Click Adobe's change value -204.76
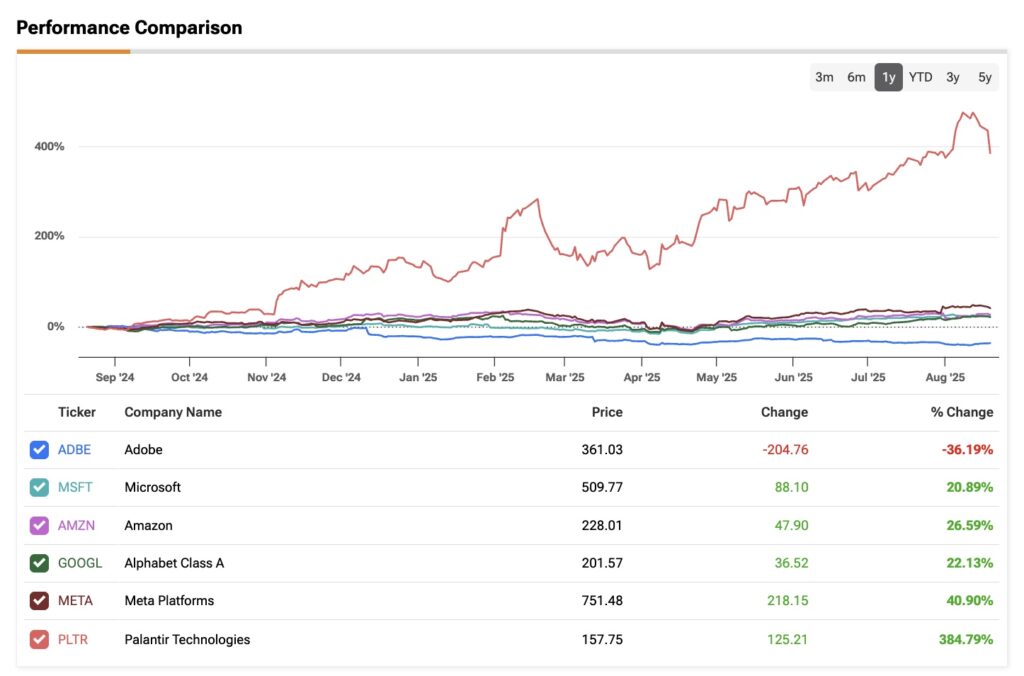 tap(785, 449)
